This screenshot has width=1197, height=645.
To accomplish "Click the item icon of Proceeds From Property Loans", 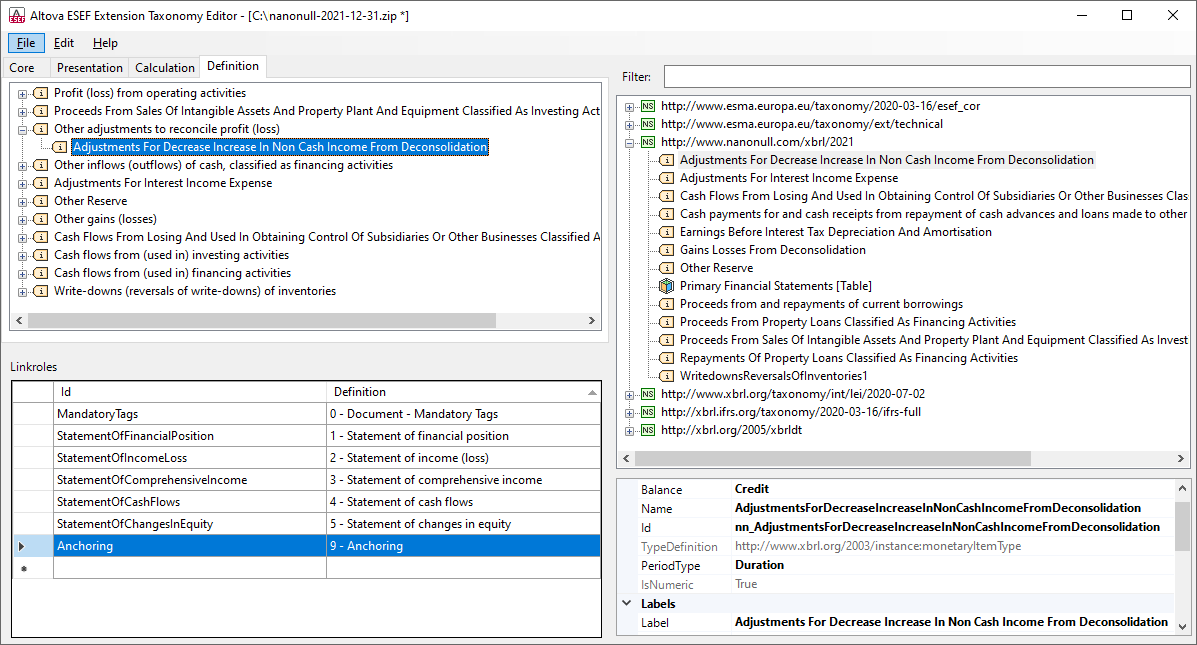I will [666, 322].
